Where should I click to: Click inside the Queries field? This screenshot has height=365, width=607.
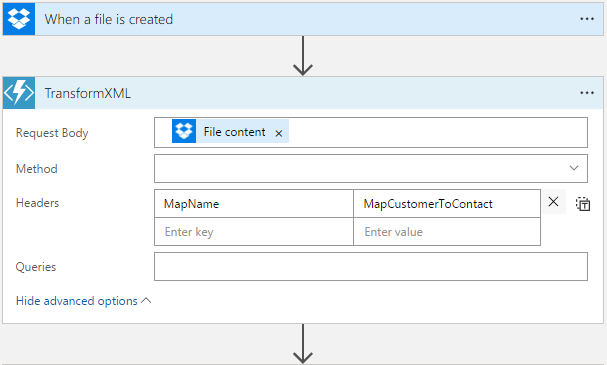click(x=371, y=266)
